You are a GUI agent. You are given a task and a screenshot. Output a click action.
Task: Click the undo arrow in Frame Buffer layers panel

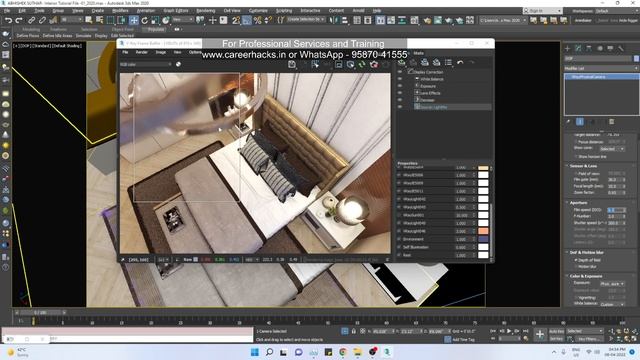point(460,62)
